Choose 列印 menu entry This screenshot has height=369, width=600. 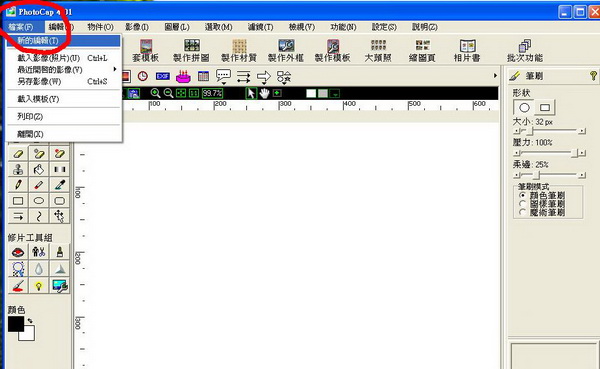pos(64,116)
